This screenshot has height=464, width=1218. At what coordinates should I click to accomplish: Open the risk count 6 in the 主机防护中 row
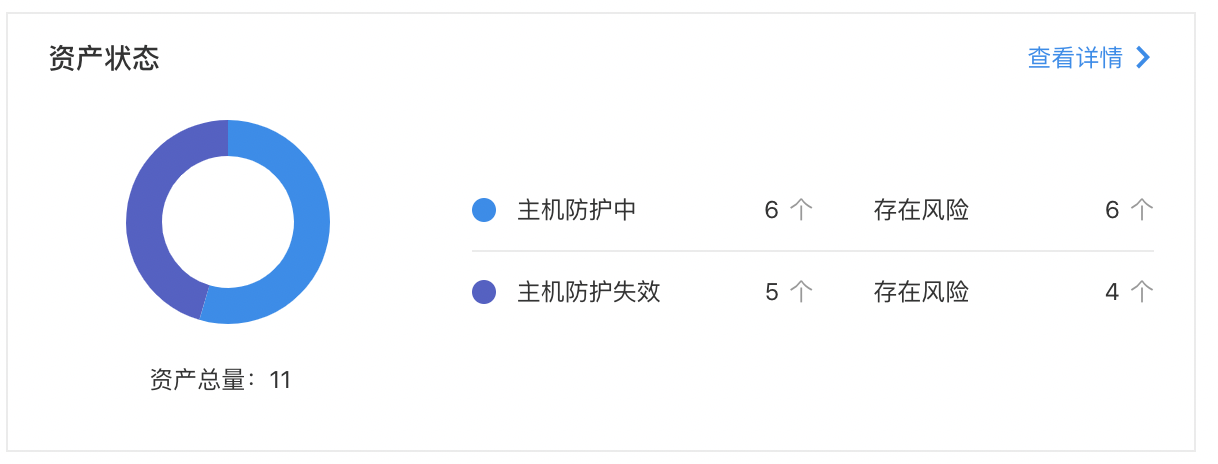(x=1112, y=210)
